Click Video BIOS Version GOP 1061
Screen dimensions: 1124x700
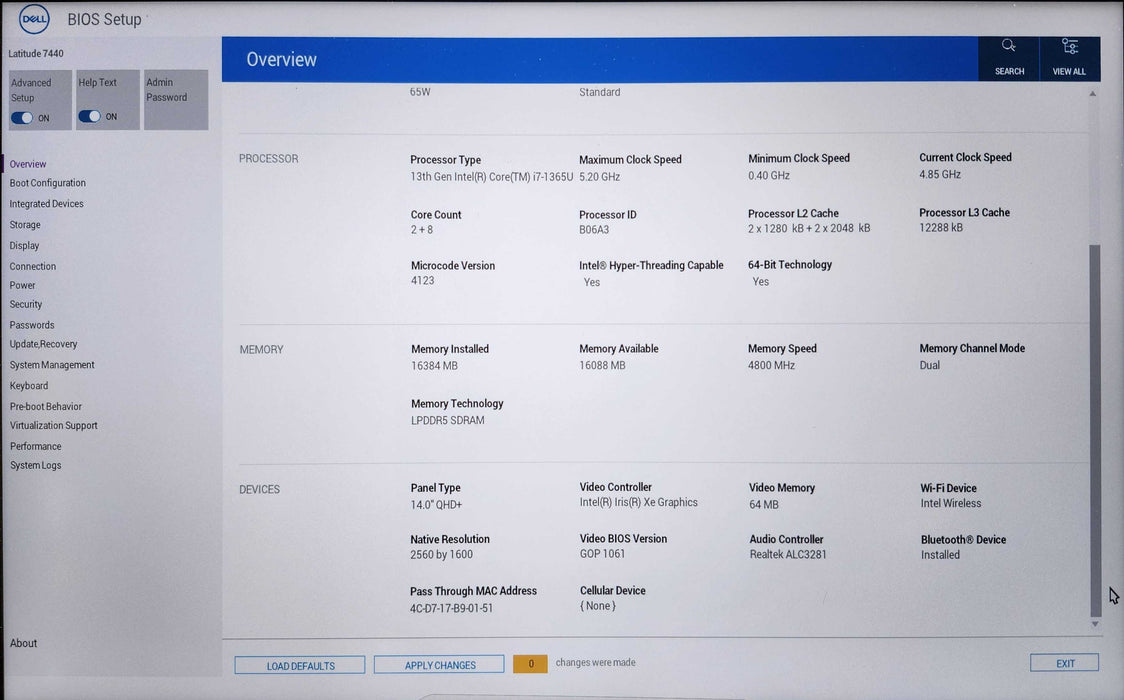[602, 554]
